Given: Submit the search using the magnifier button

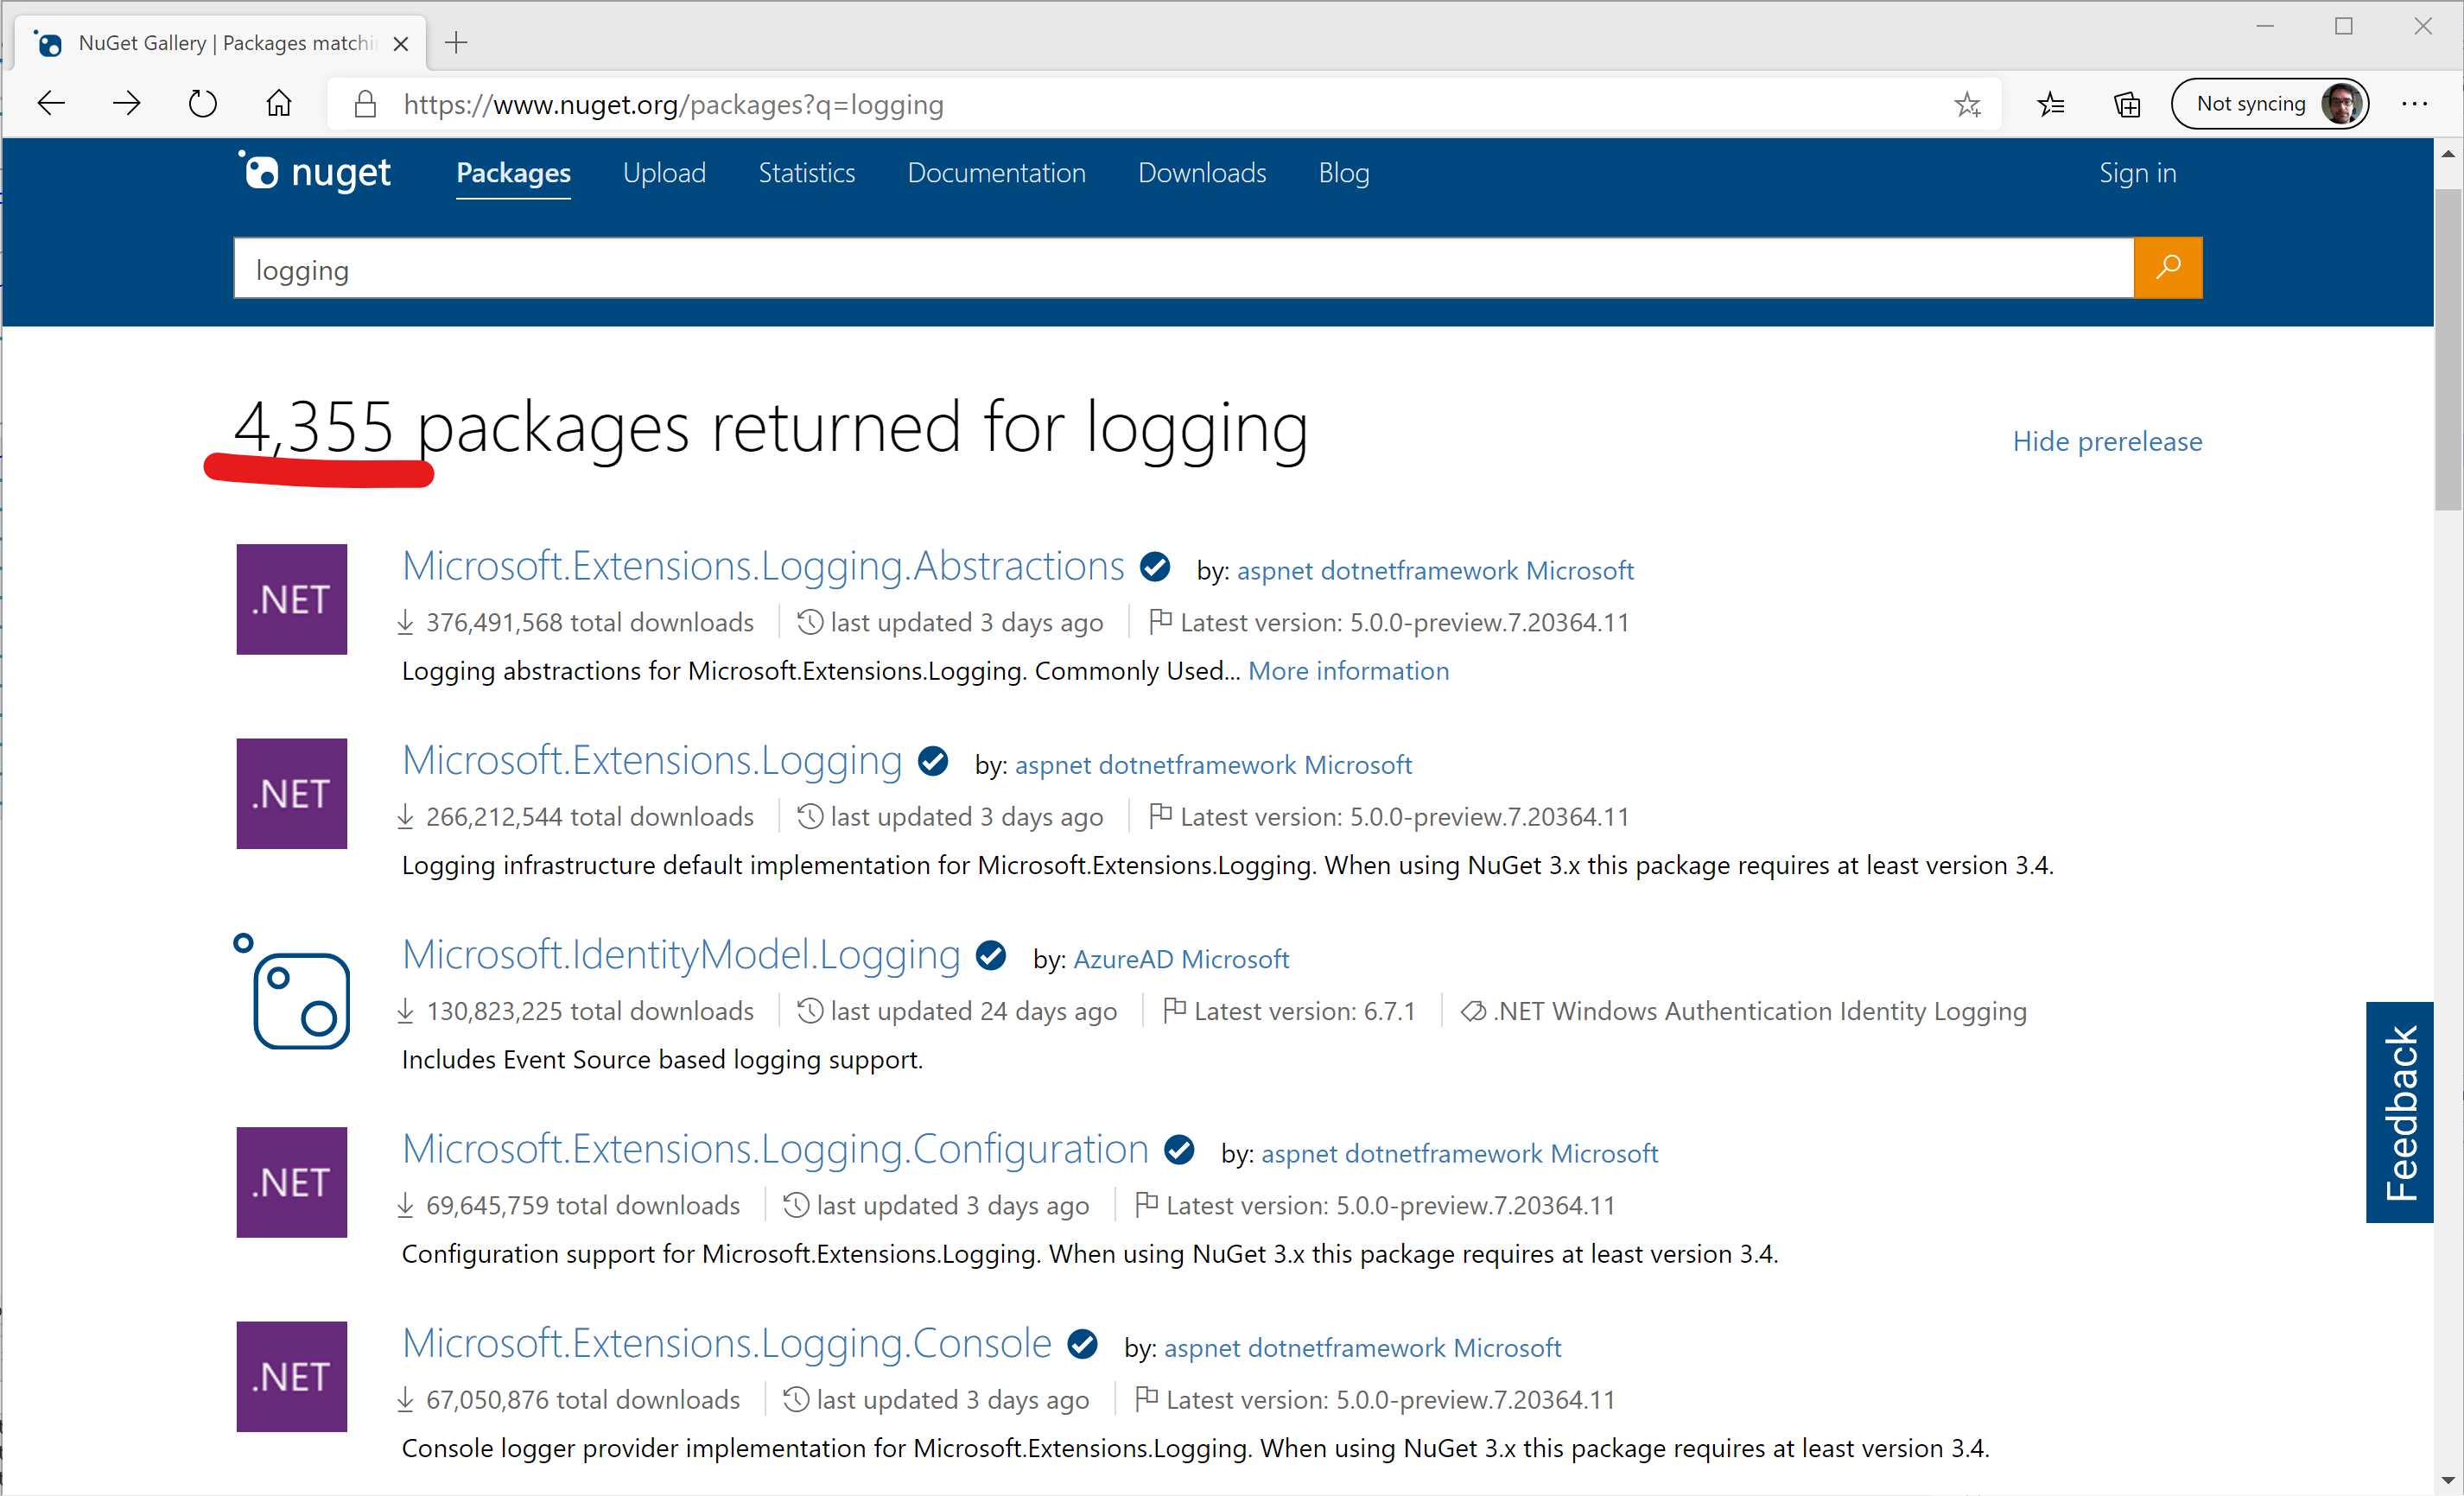Looking at the screenshot, I should pos(2167,267).
